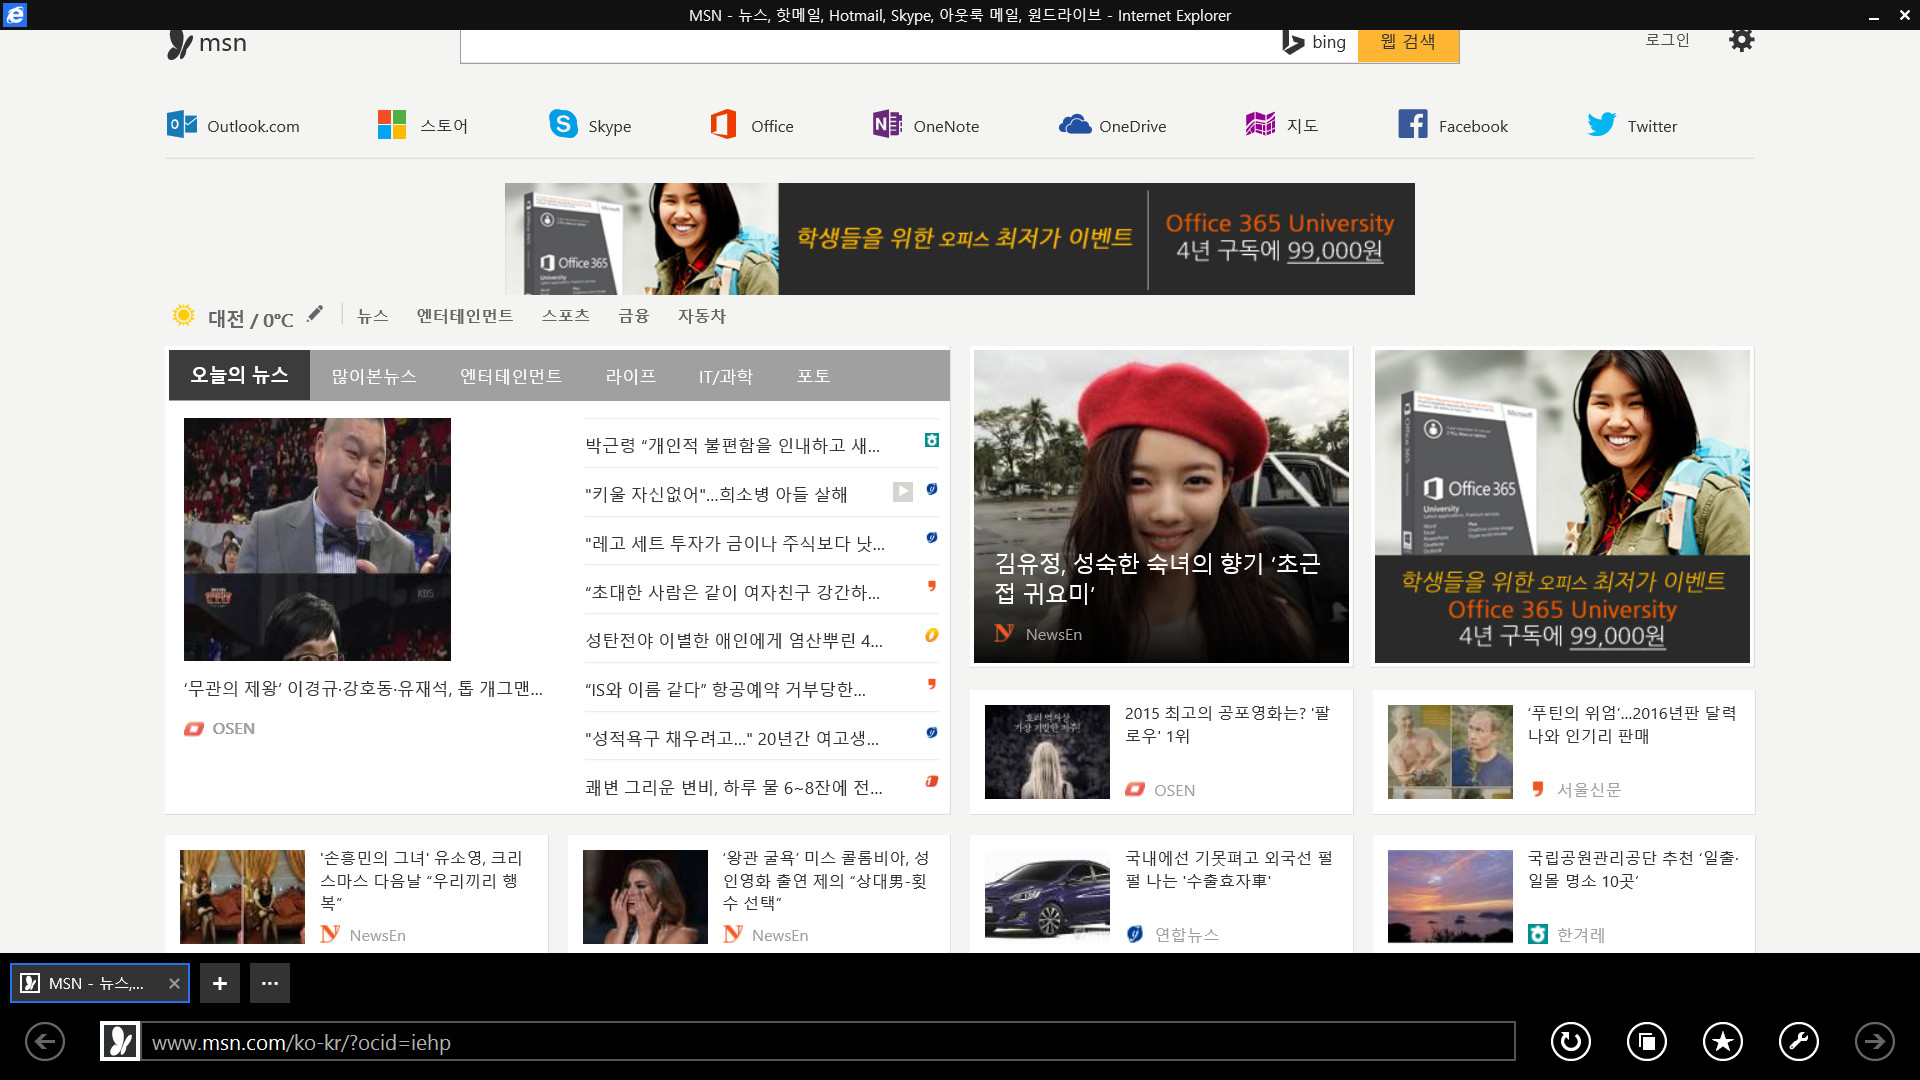
Task: Open the settings gear icon on MSN
Action: pyautogui.click(x=1741, y=40)
